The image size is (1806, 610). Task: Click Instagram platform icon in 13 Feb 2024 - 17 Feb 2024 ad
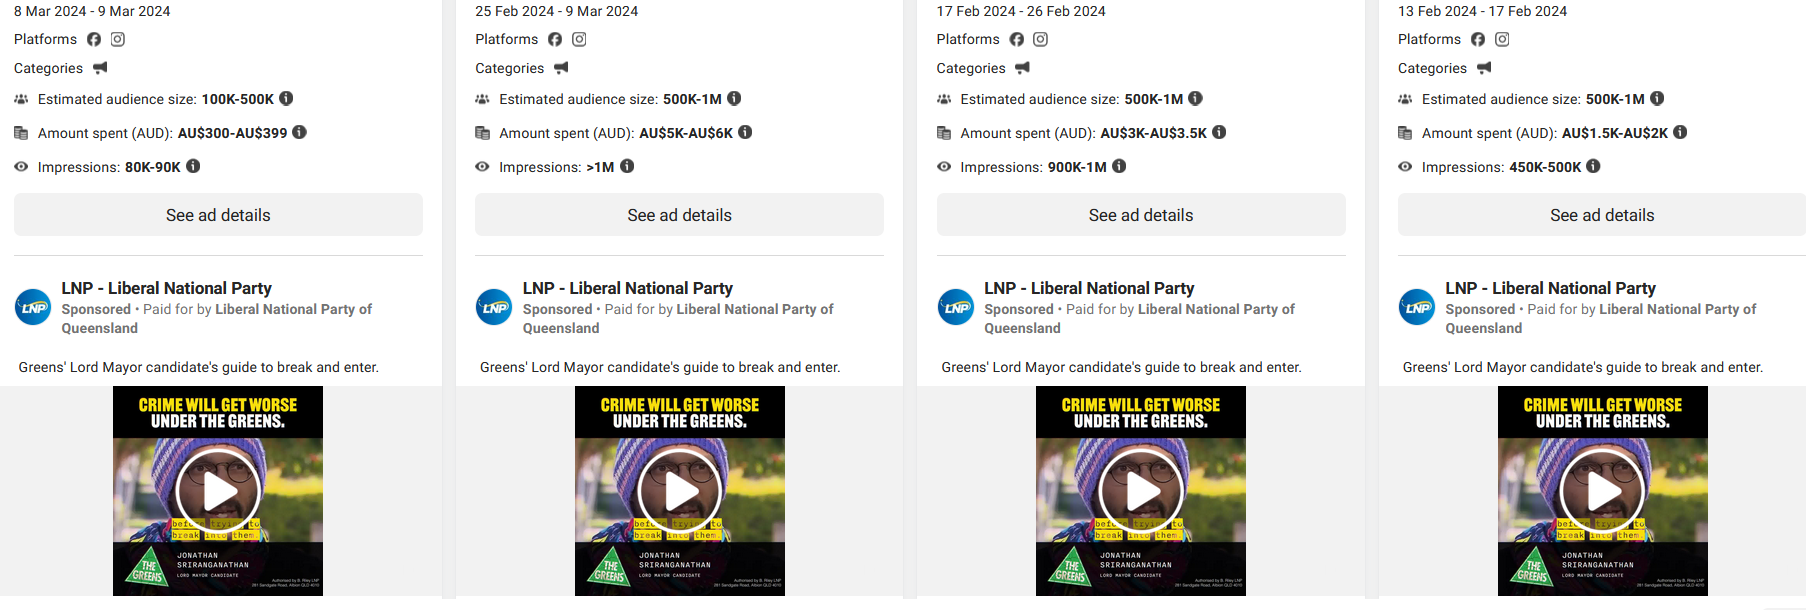(1502, 39)
